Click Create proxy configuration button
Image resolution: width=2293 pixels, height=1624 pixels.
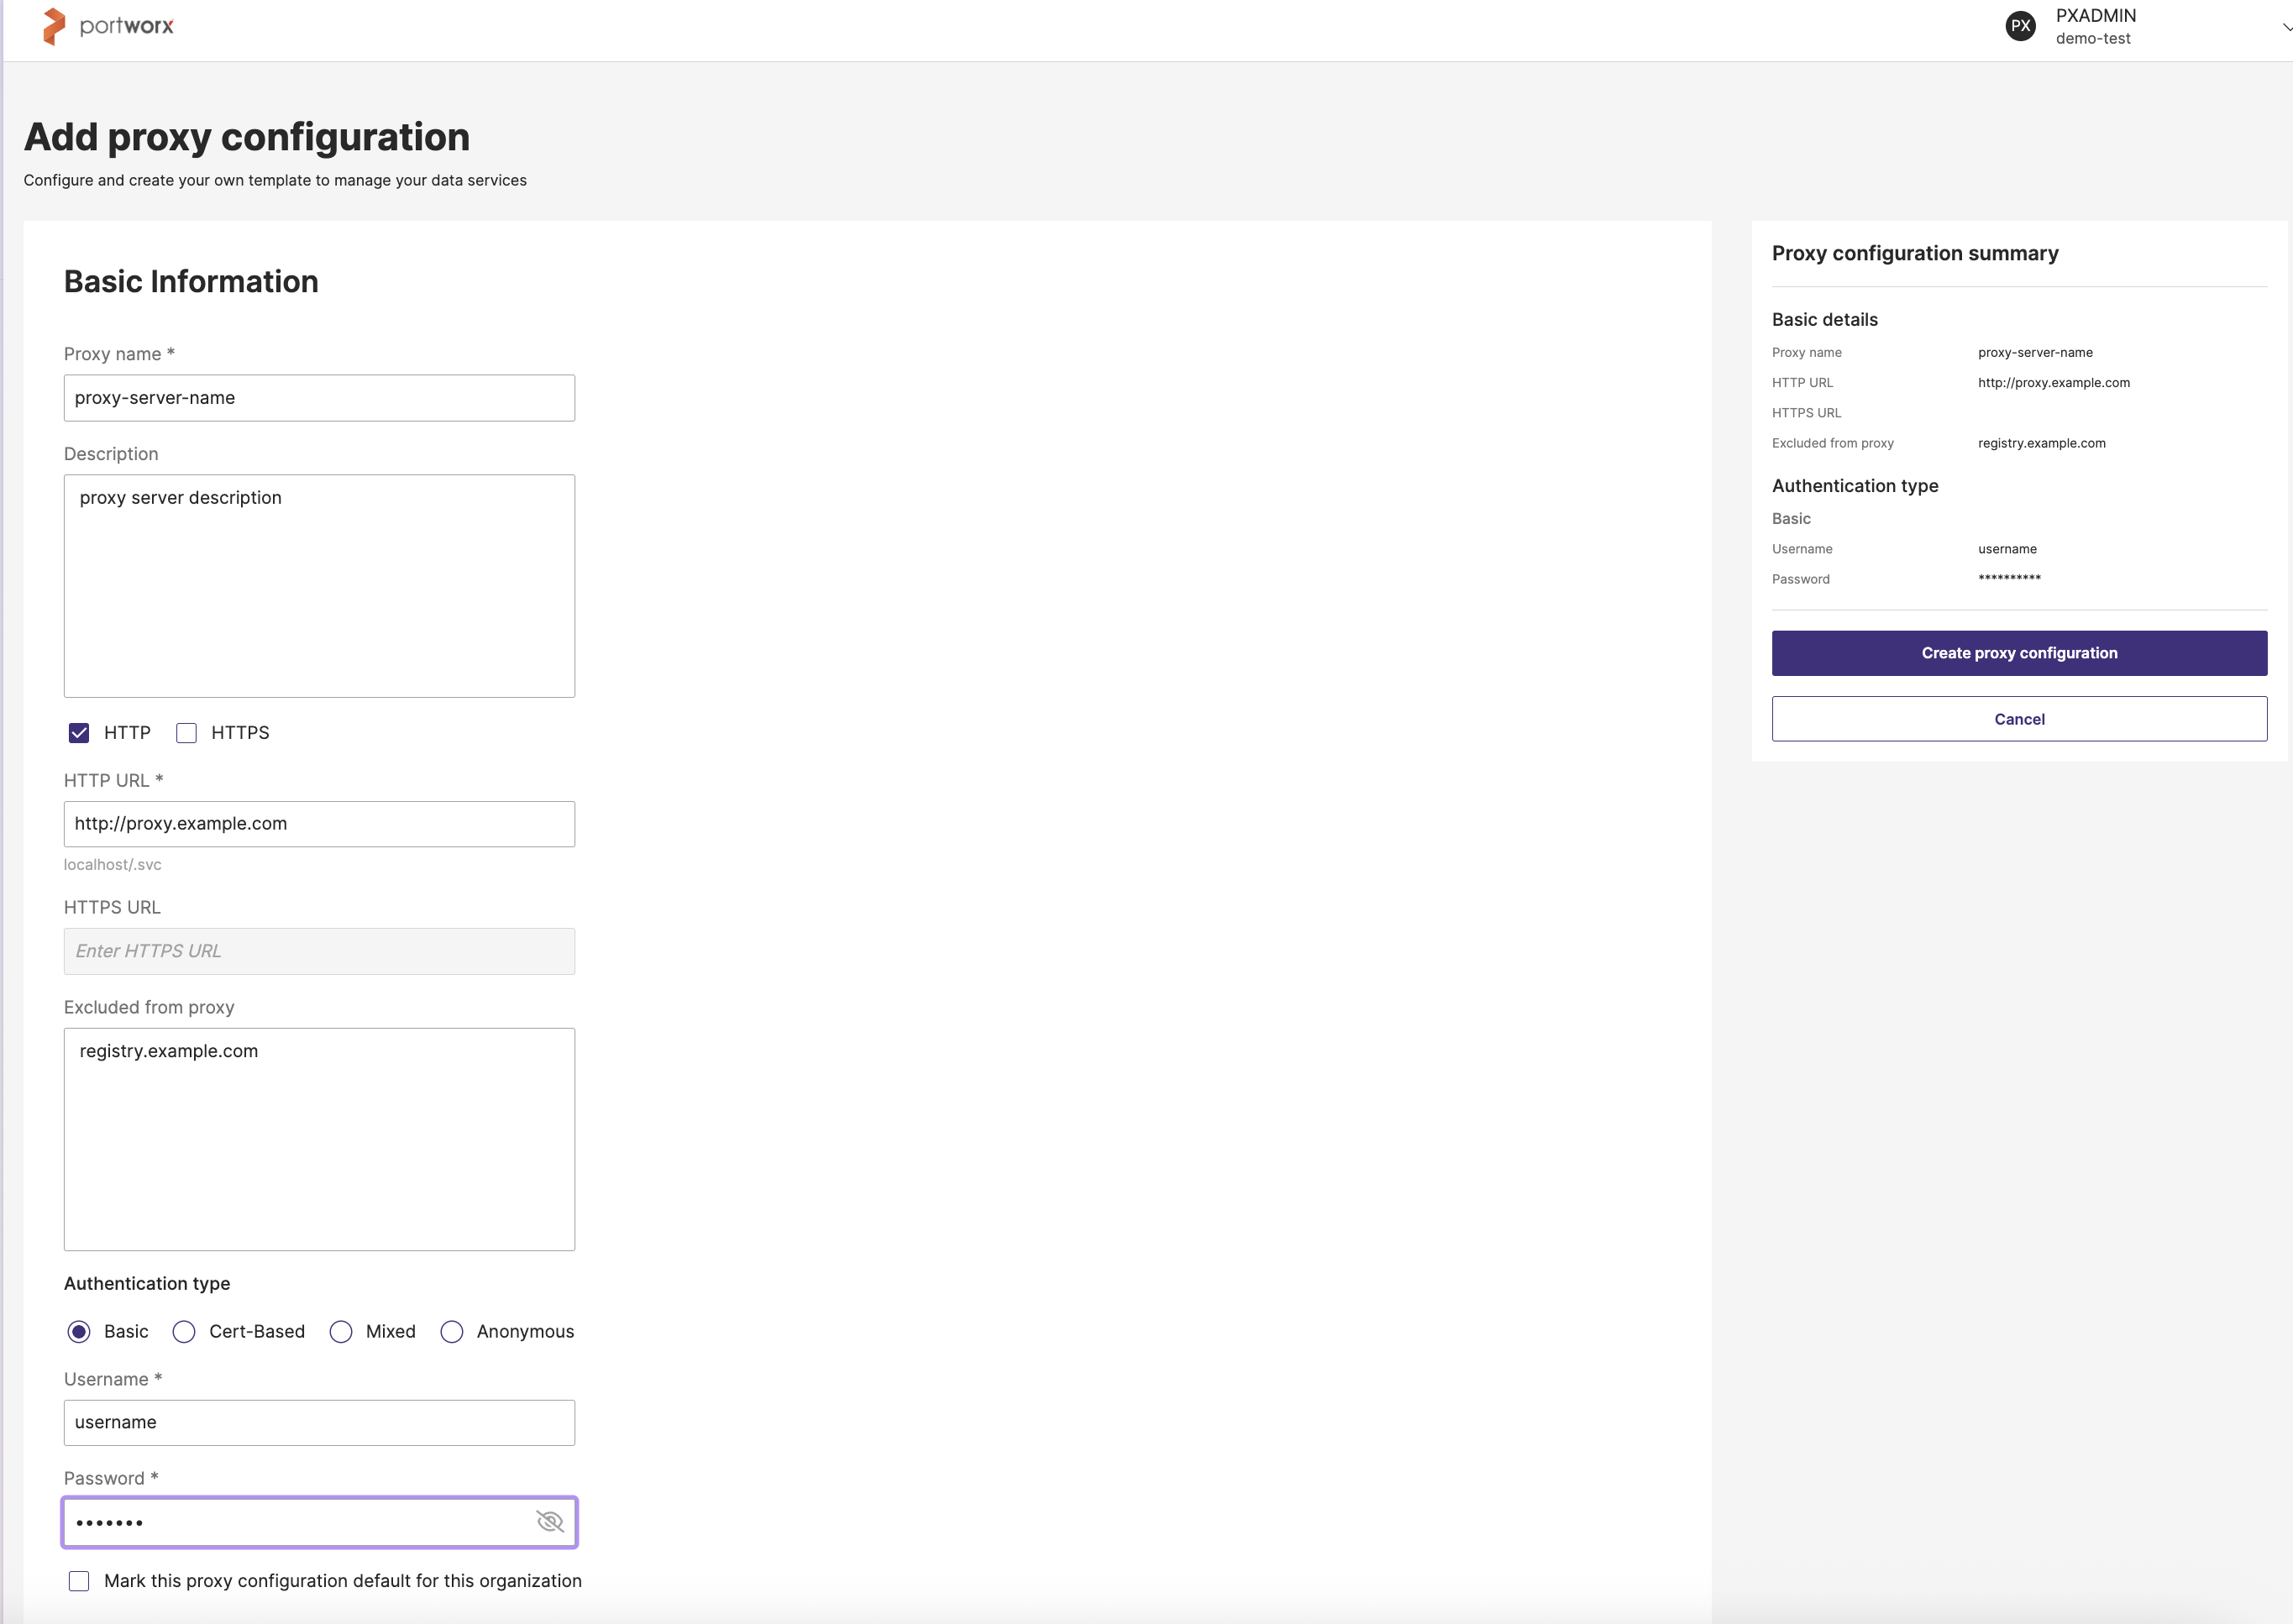point(2018,653)
